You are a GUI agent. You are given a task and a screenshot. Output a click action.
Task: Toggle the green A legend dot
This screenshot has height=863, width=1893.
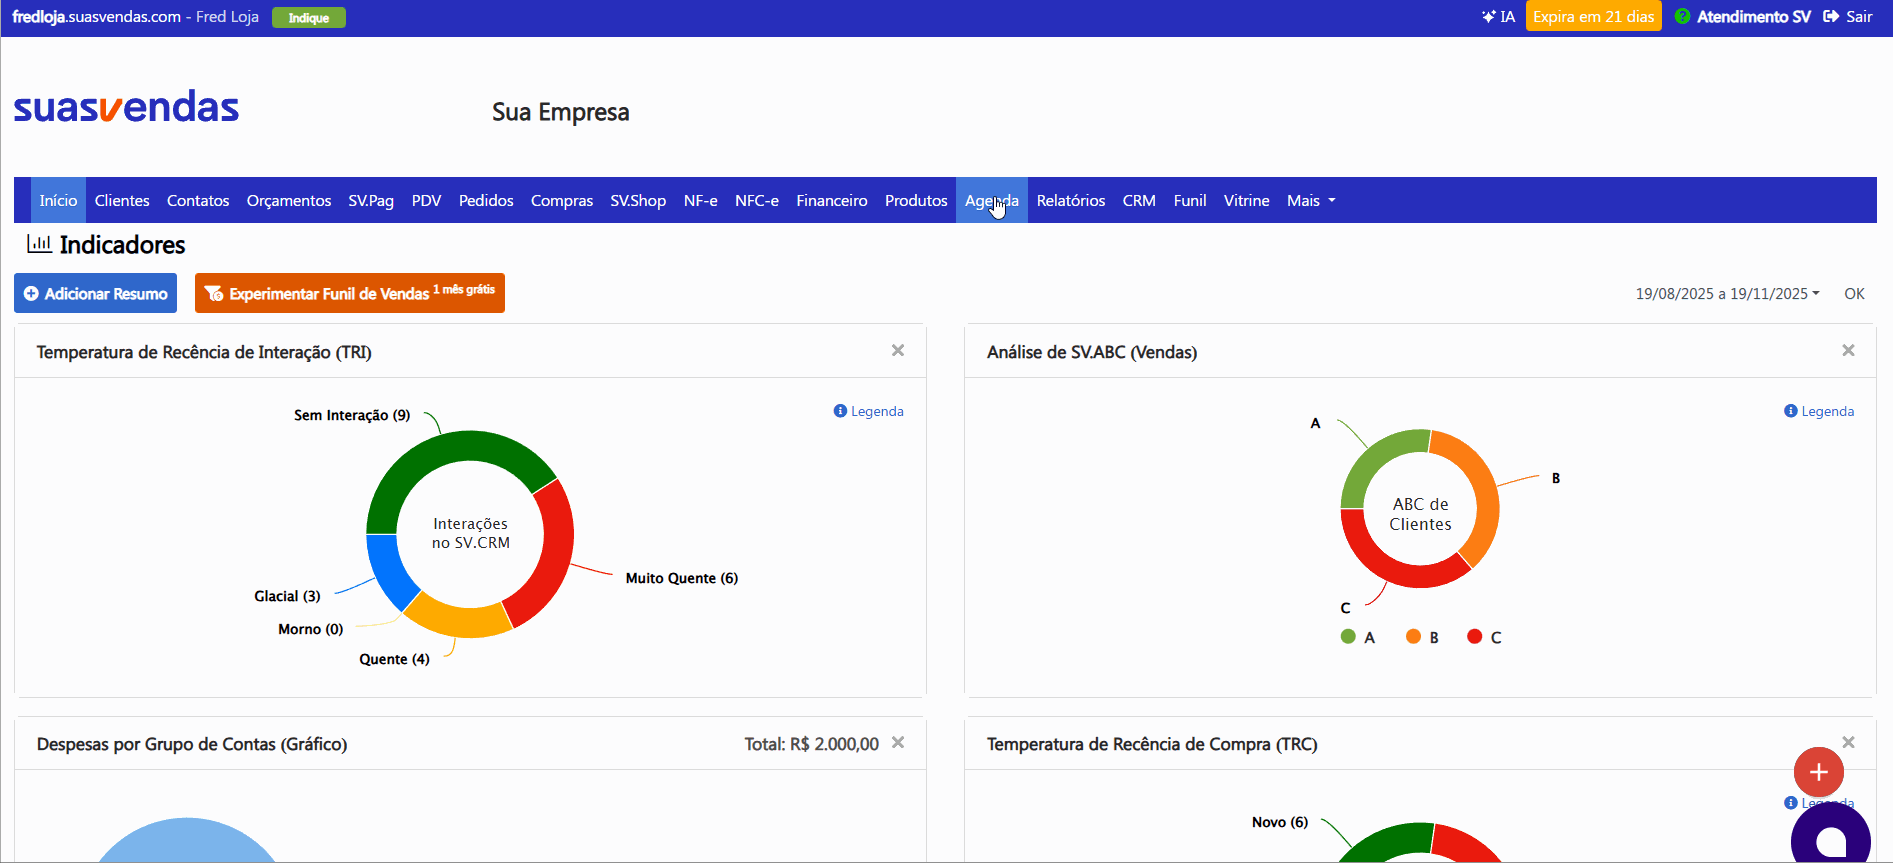click(1348, 636)
